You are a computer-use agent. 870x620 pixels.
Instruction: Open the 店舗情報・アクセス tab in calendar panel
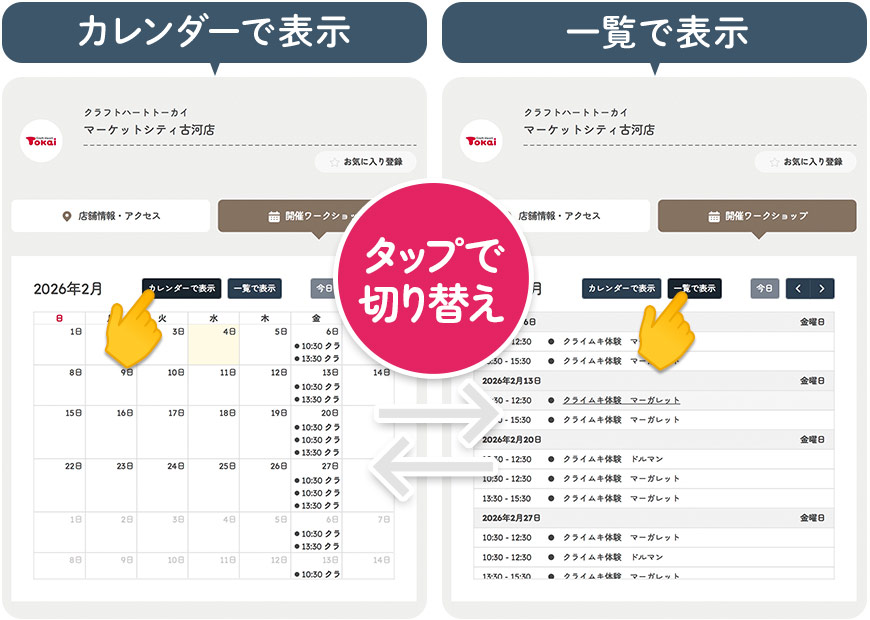click(111, 216)
